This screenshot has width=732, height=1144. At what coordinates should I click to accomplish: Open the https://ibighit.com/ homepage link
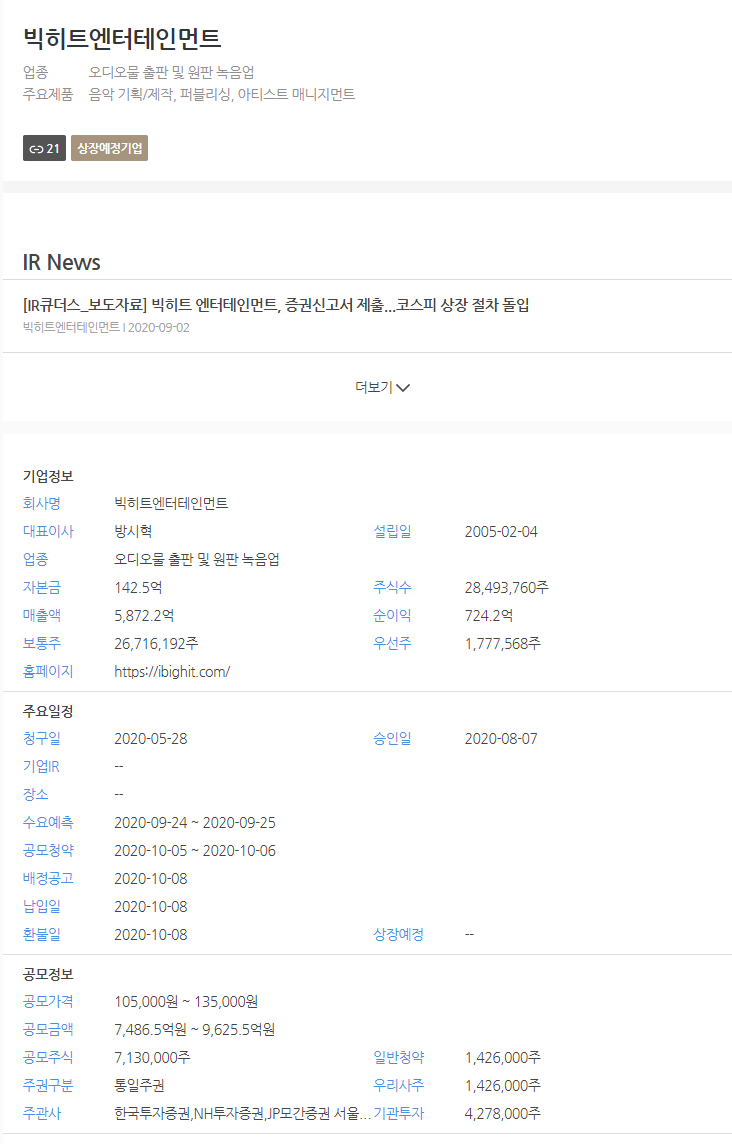[172, 671]
